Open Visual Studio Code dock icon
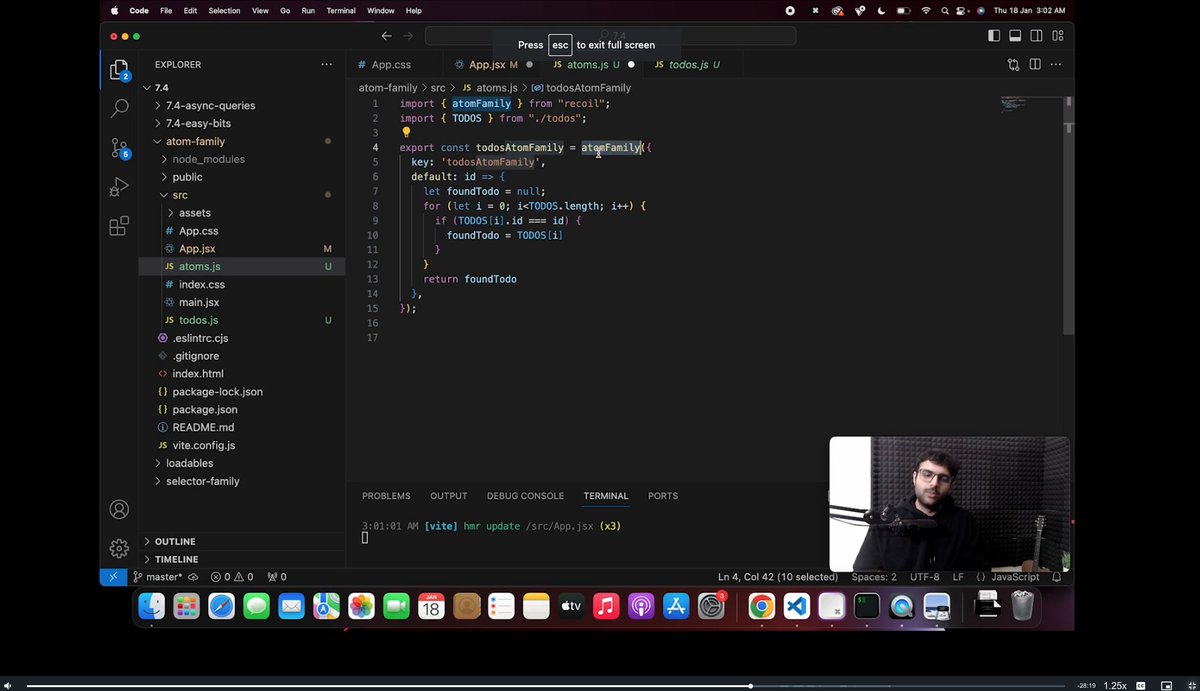Image resolution: width=1200 pixels, height=691 pixels. [x=796, y=606]
